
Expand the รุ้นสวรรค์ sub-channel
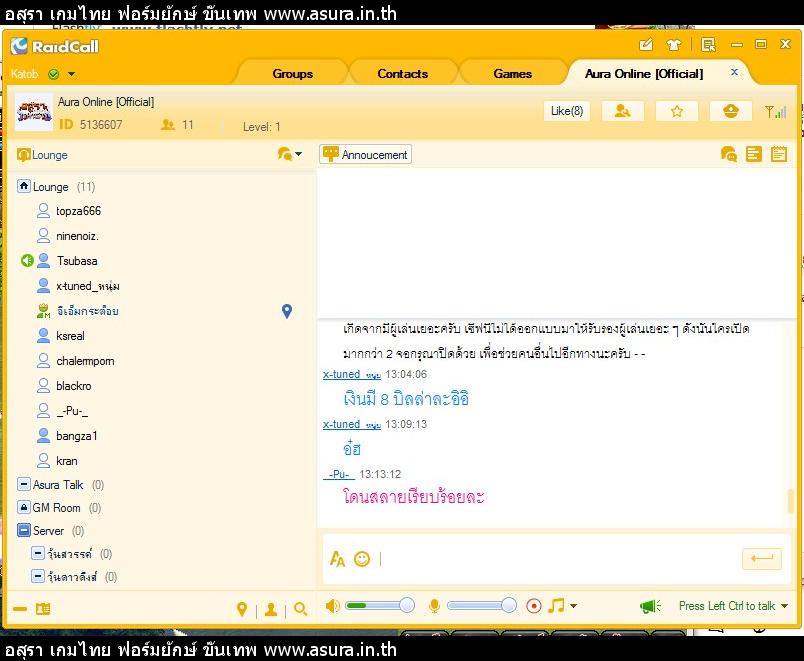pos(38,553)
